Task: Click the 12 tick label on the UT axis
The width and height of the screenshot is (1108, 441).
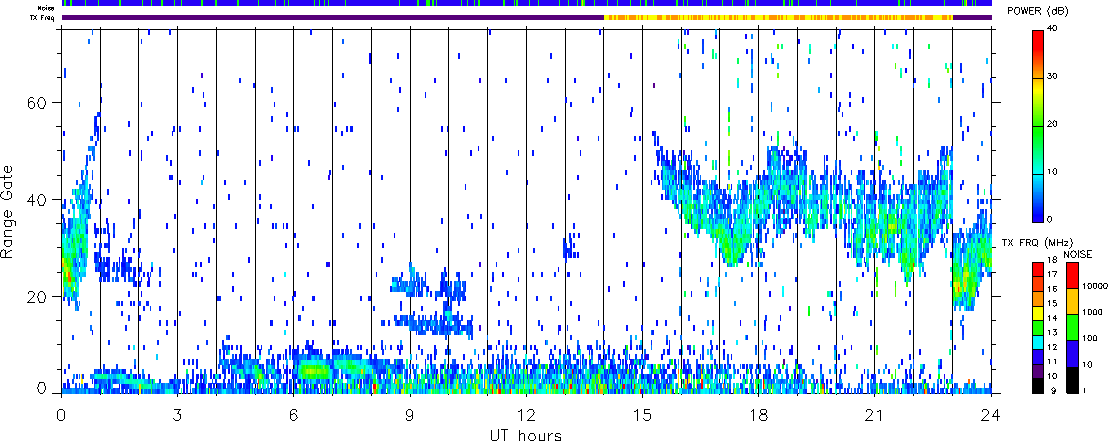Action: coord(526,414)
